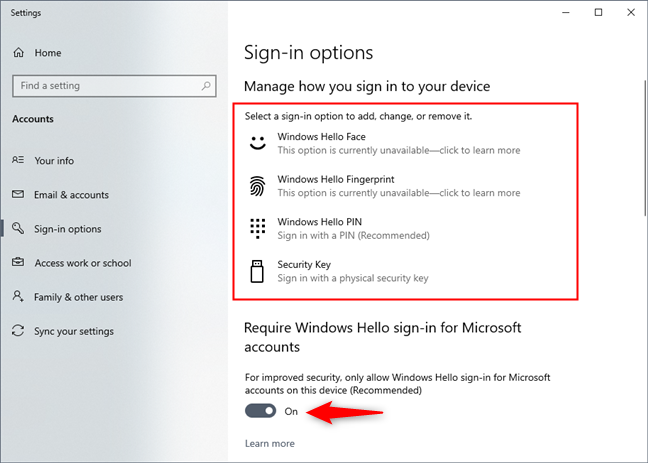Click the Your info person-card icon
Screen dimensions: 648x463
pyautogui.click(x=18, y=160)
